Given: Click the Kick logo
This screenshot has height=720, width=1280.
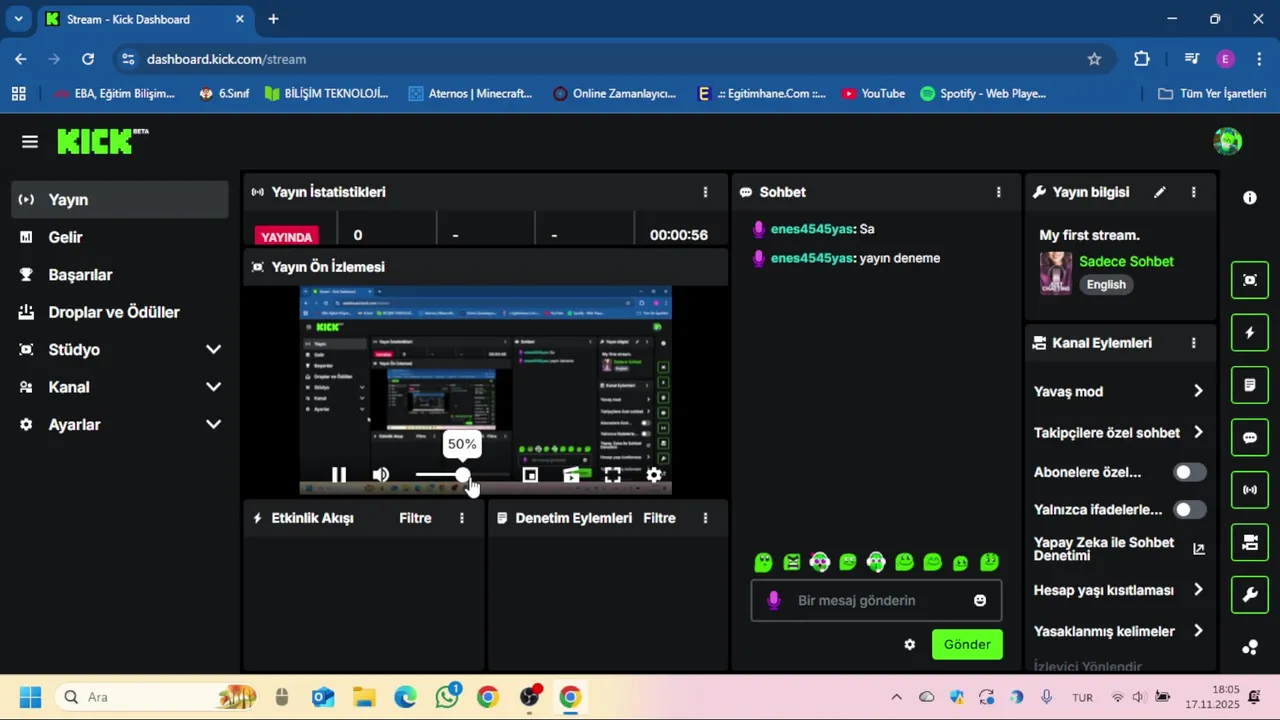Looking at the screenshot, I should pos(102,141).
